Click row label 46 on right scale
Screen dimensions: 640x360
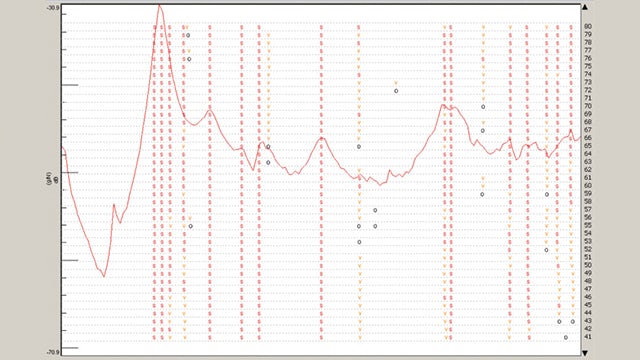588,297
